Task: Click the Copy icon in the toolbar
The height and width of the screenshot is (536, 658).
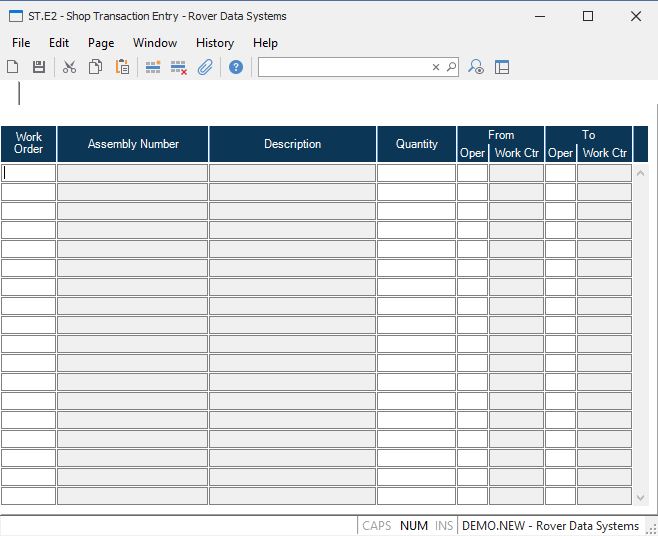Action: pos(96,67)
